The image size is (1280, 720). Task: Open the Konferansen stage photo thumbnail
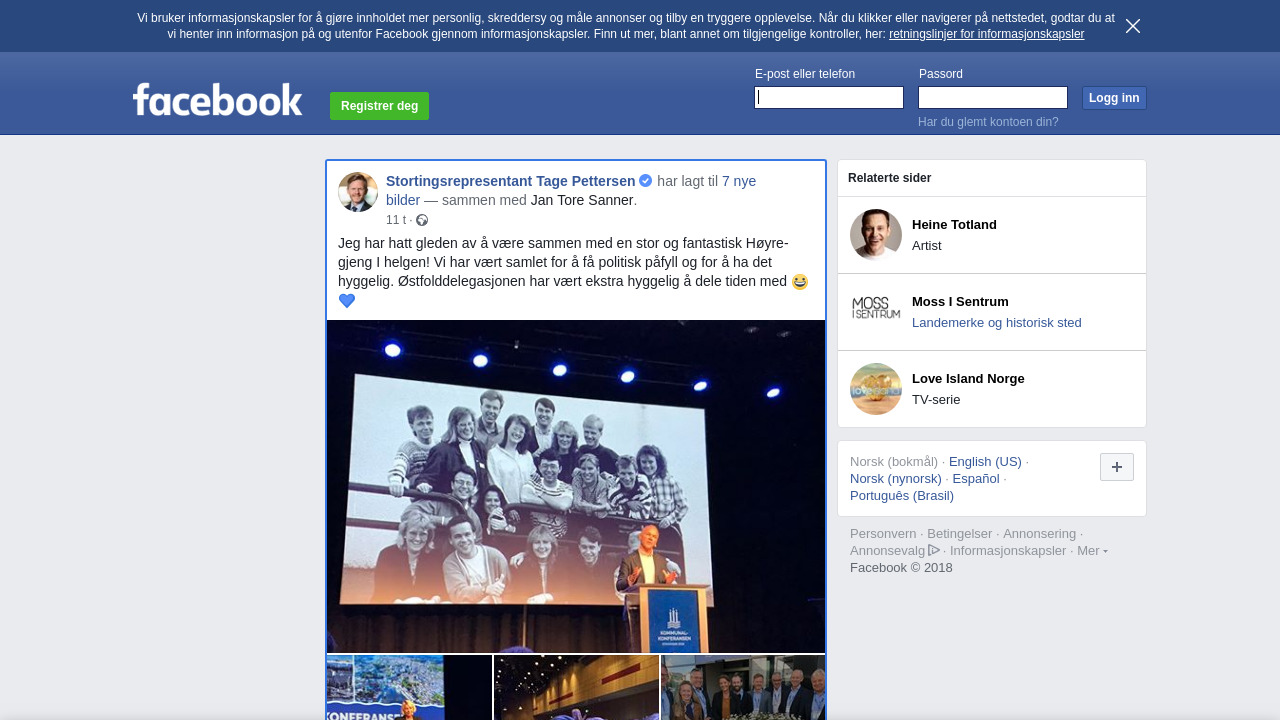pyautogui.click(x=409, y=688)
